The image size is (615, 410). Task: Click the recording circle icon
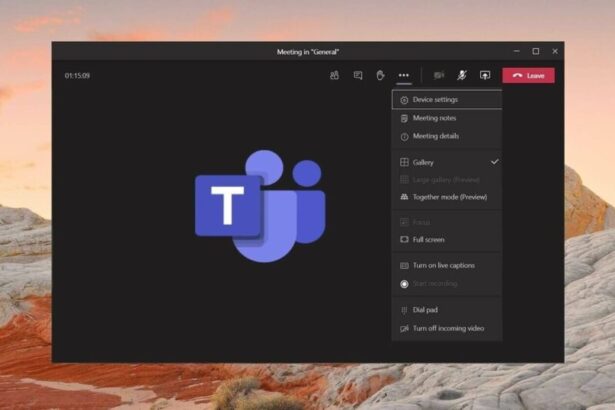(404, 284)
